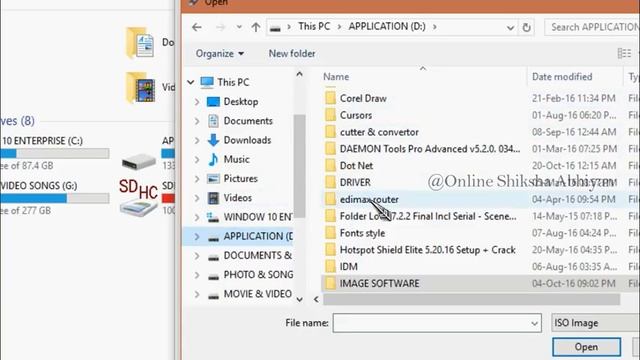
Task: Select Music in navigation pane
Action: tap(236, 159)
